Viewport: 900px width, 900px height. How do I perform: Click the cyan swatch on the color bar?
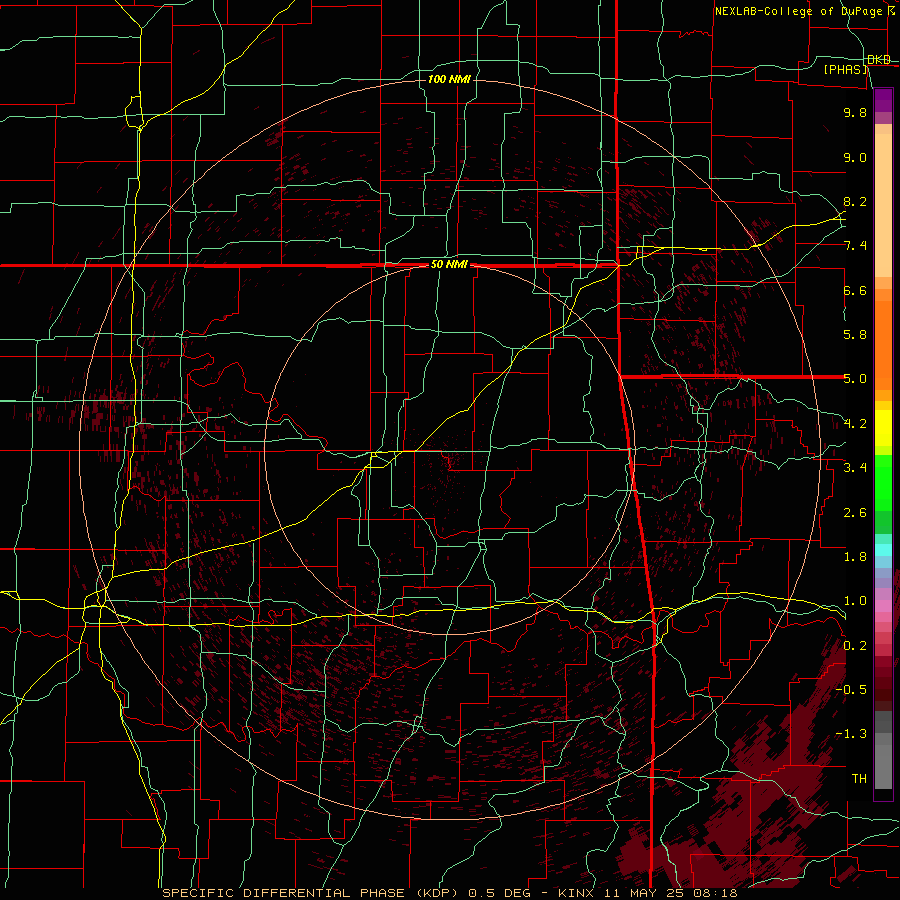tap(883, 550)
